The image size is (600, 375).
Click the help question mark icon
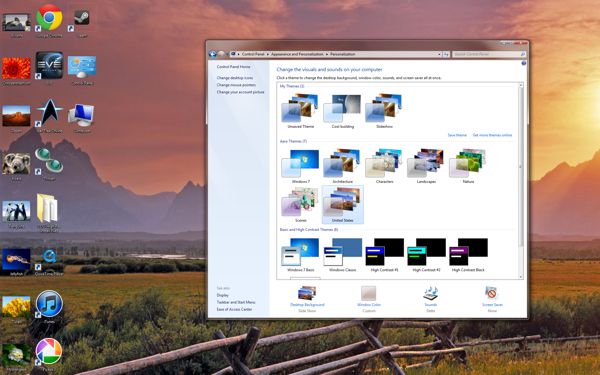click(523, 63)
